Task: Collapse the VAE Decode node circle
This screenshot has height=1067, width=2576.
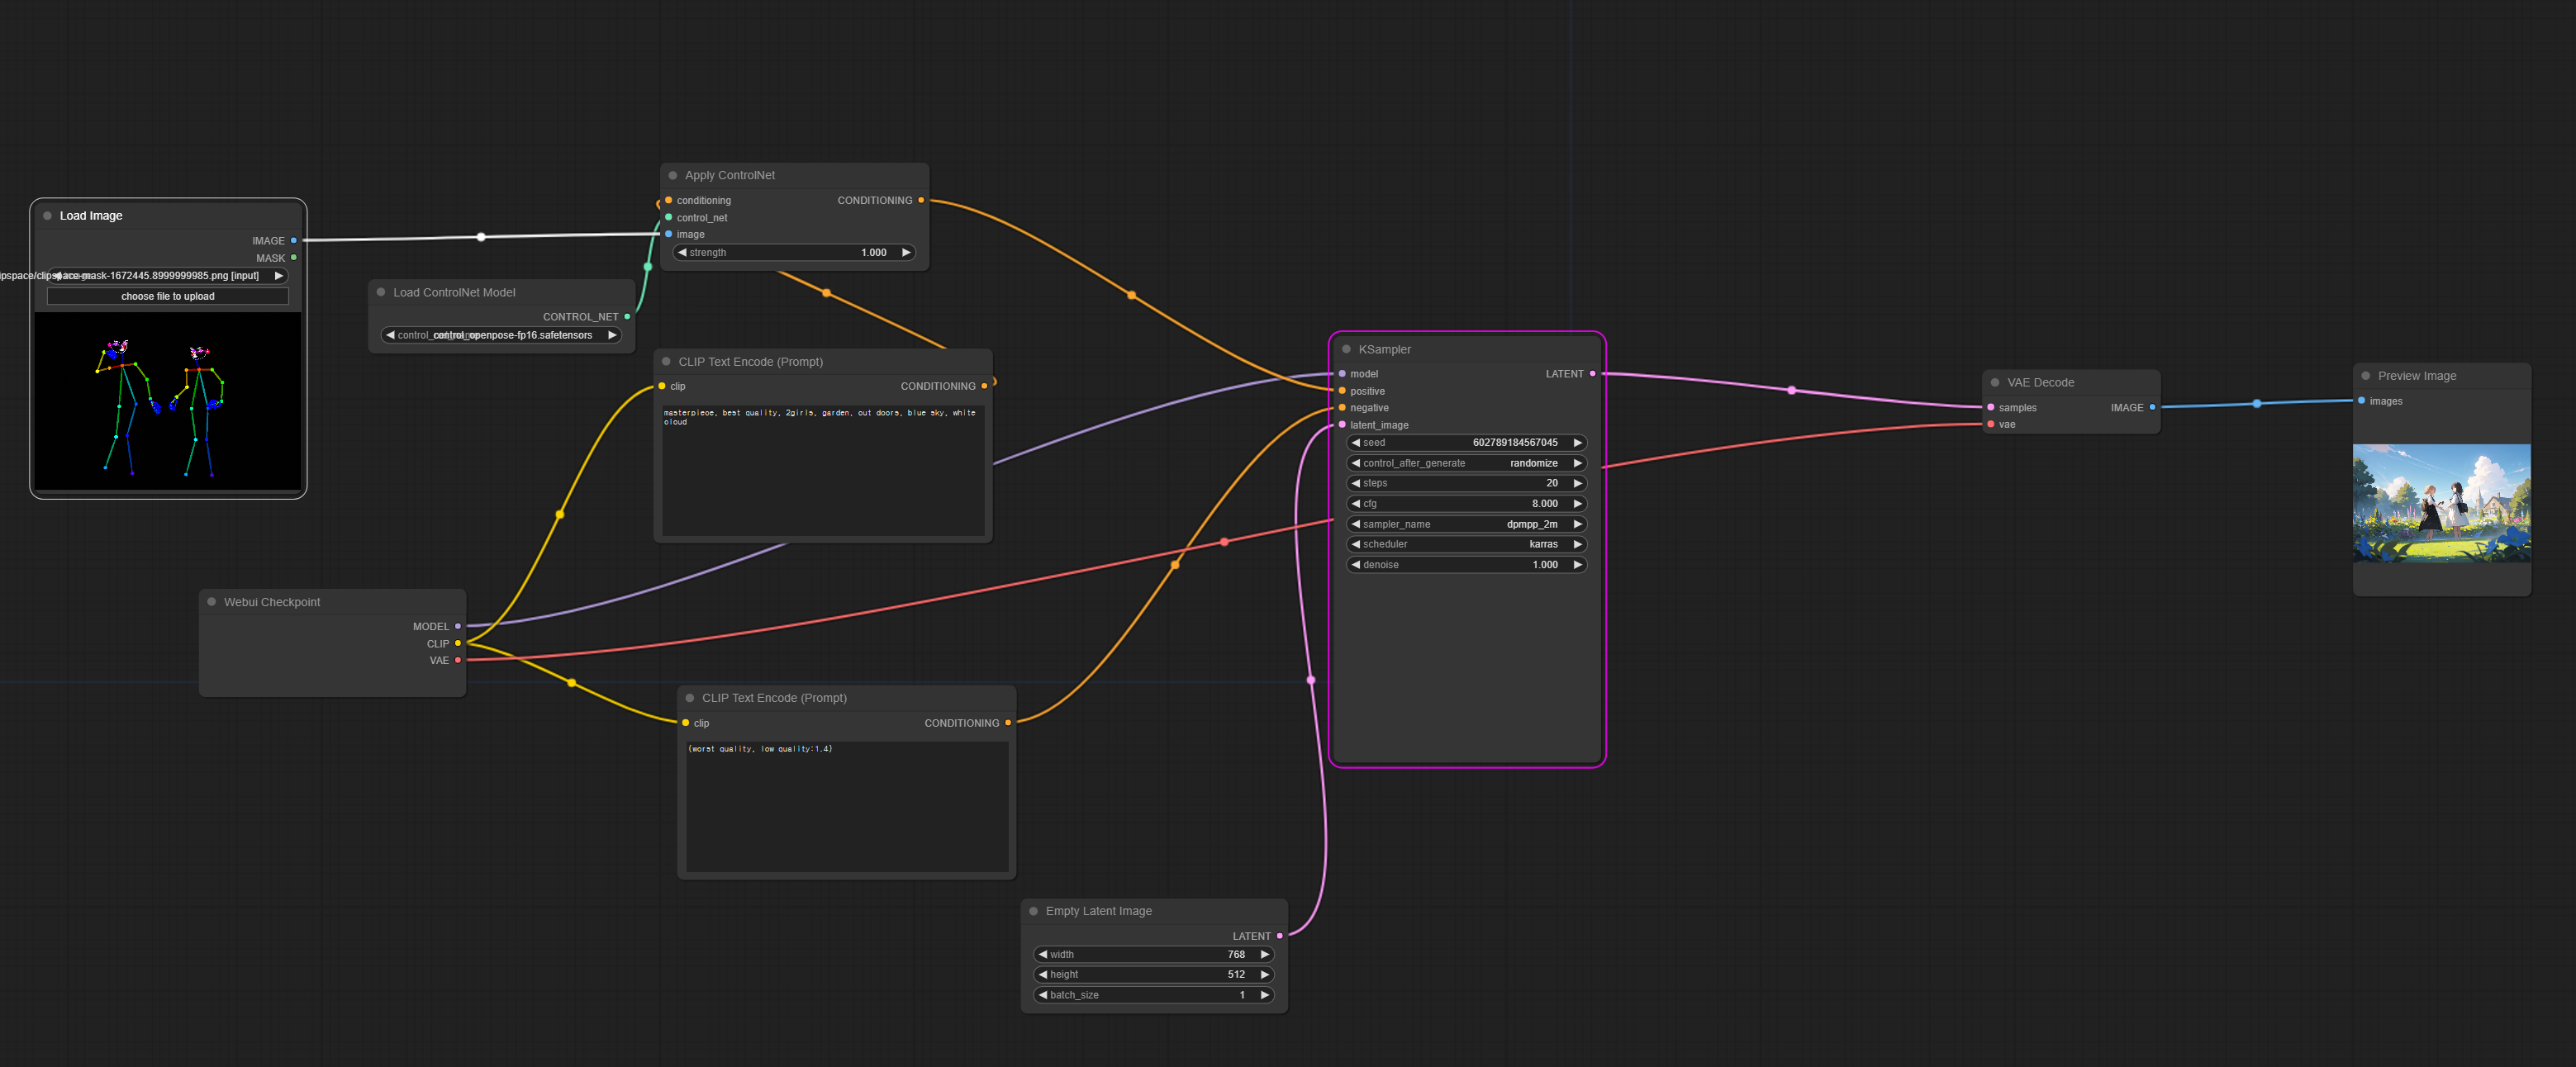Action: pyautogui.click(x=1995, y=382)
